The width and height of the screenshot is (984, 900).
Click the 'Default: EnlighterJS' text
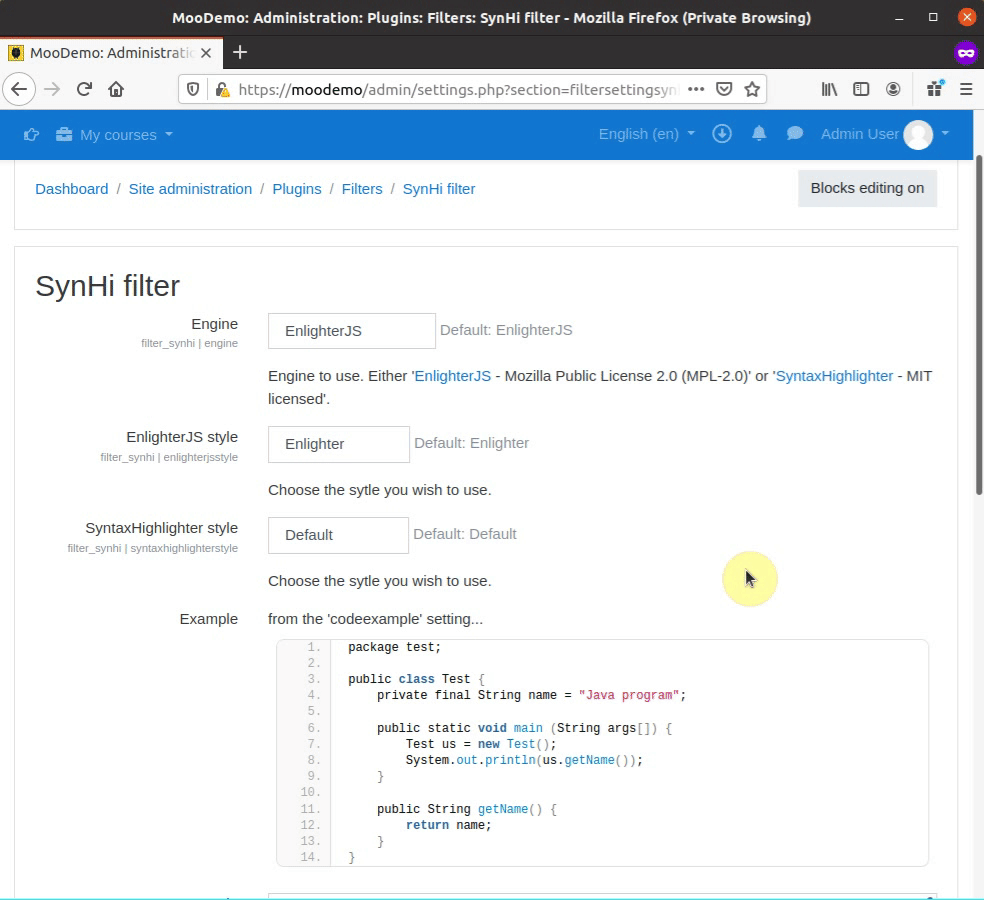pos(506,330)
